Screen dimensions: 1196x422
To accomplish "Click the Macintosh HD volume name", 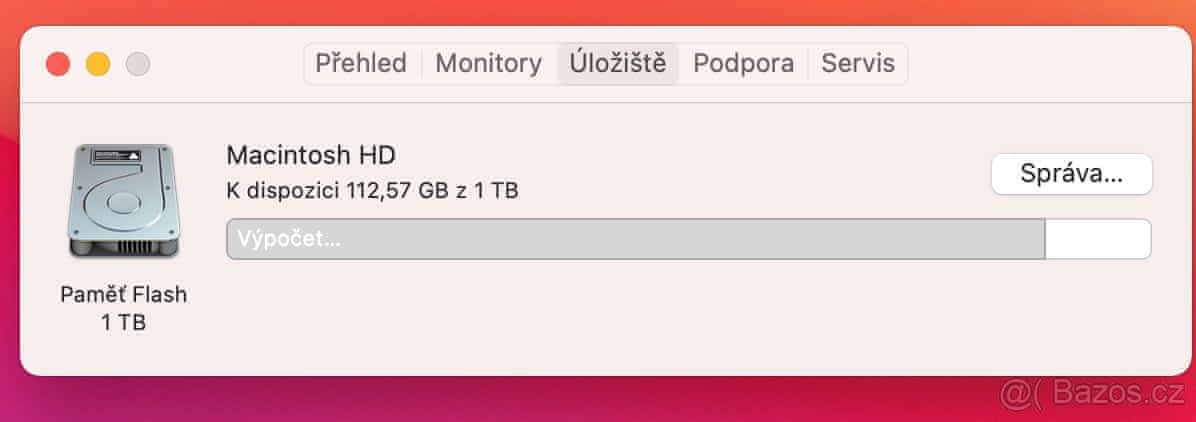I will pyautogui.click(x=311, y=155).
